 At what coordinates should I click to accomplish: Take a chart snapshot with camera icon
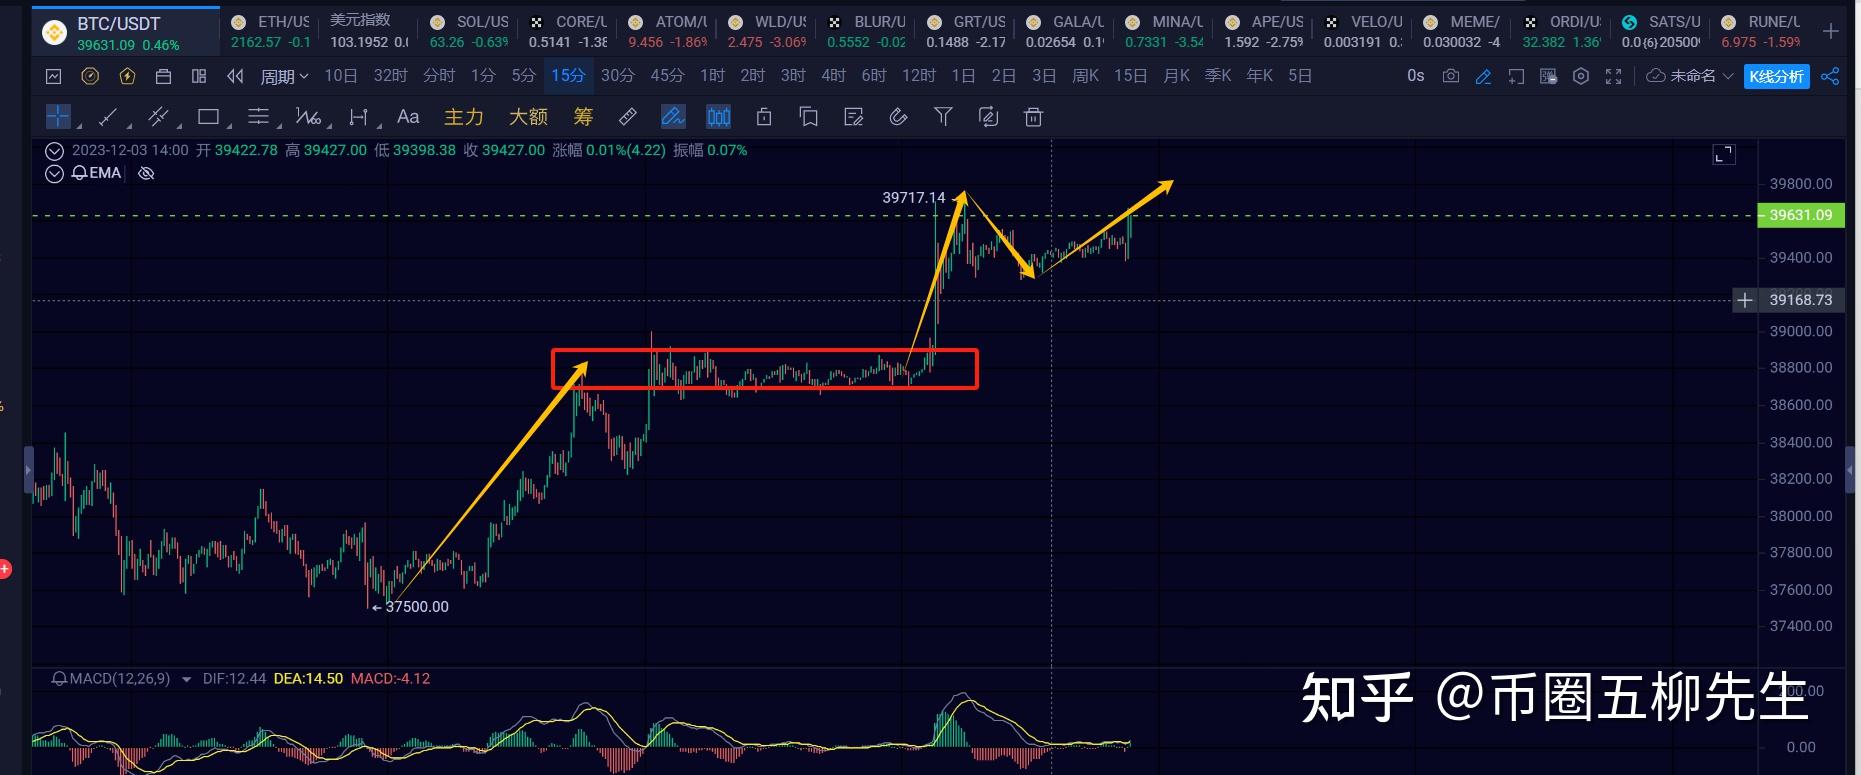point(1451,76)
